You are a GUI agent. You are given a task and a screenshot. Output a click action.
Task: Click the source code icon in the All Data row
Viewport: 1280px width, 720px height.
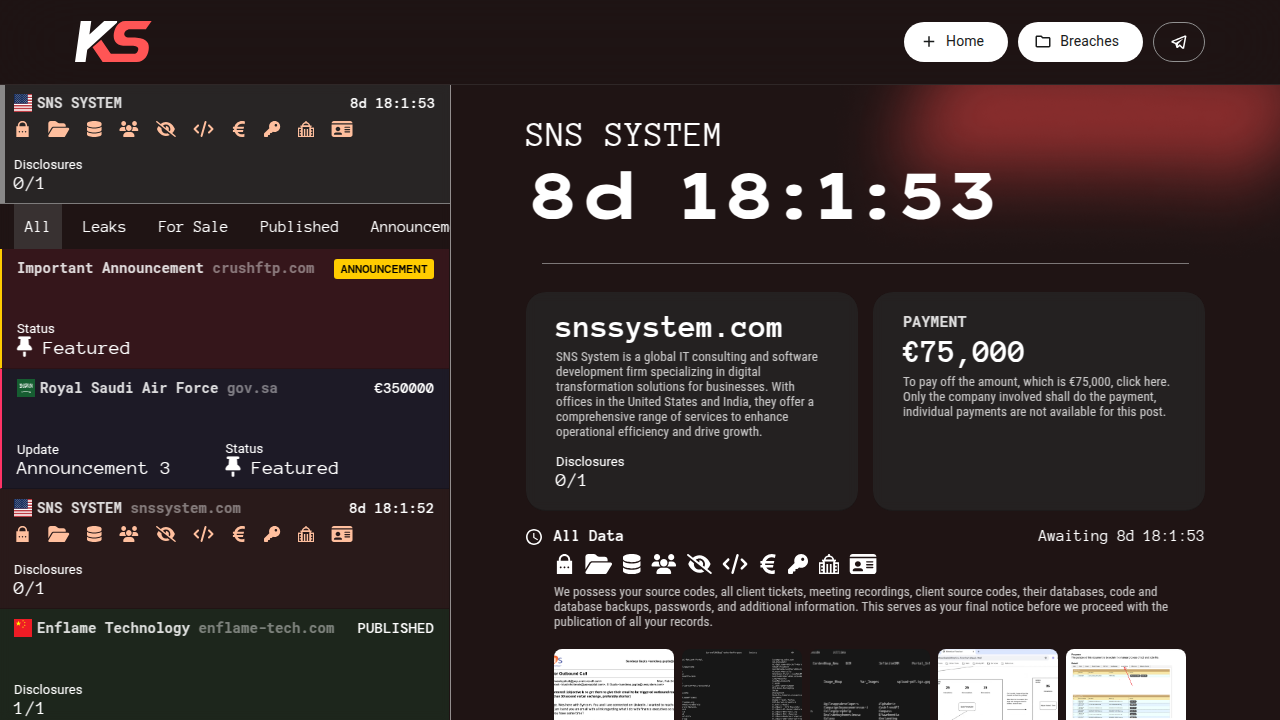coord(735,564)
